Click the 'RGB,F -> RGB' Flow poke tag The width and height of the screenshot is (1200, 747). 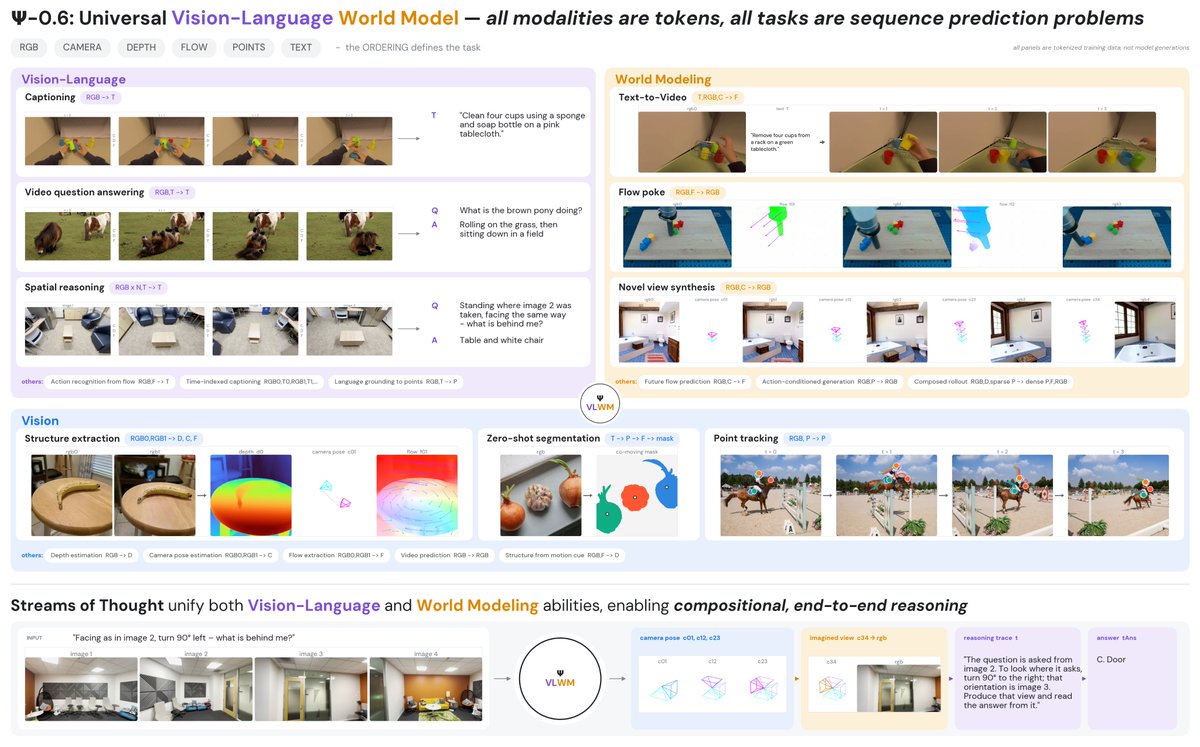coord(698,192)
